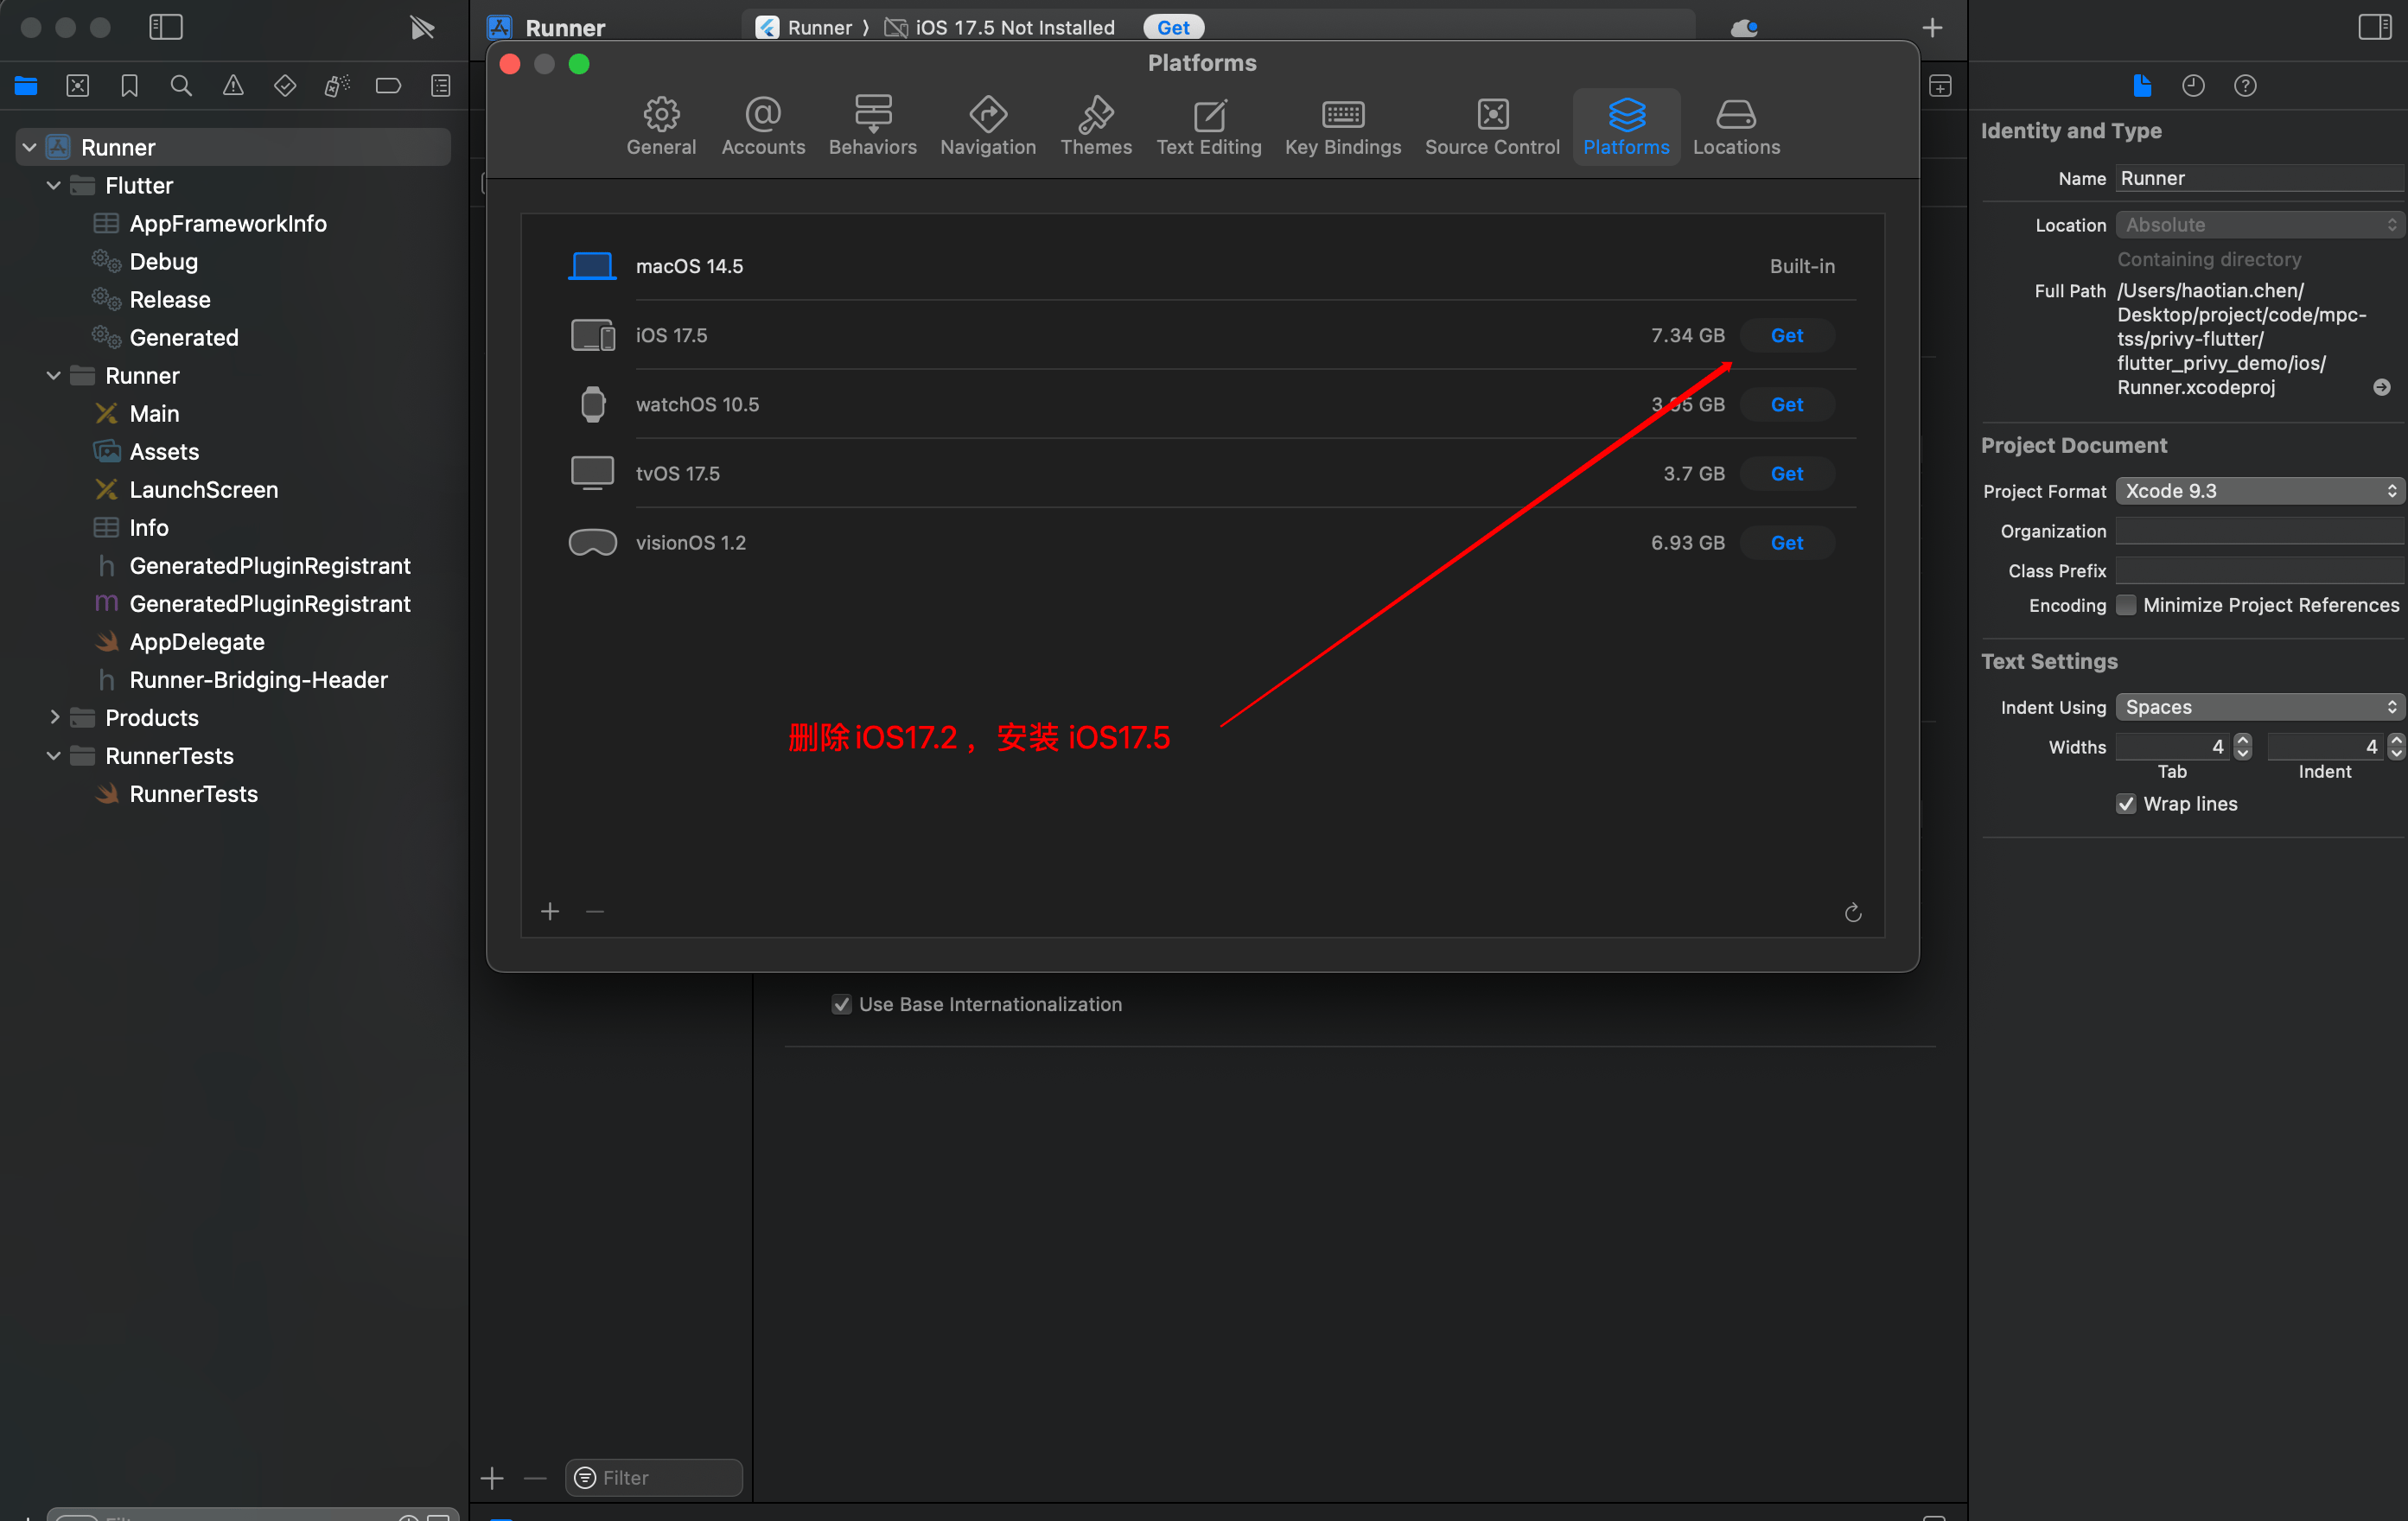
Task: Select AppFrameworkInfo in Flutter group
Action: click(228, 223)
